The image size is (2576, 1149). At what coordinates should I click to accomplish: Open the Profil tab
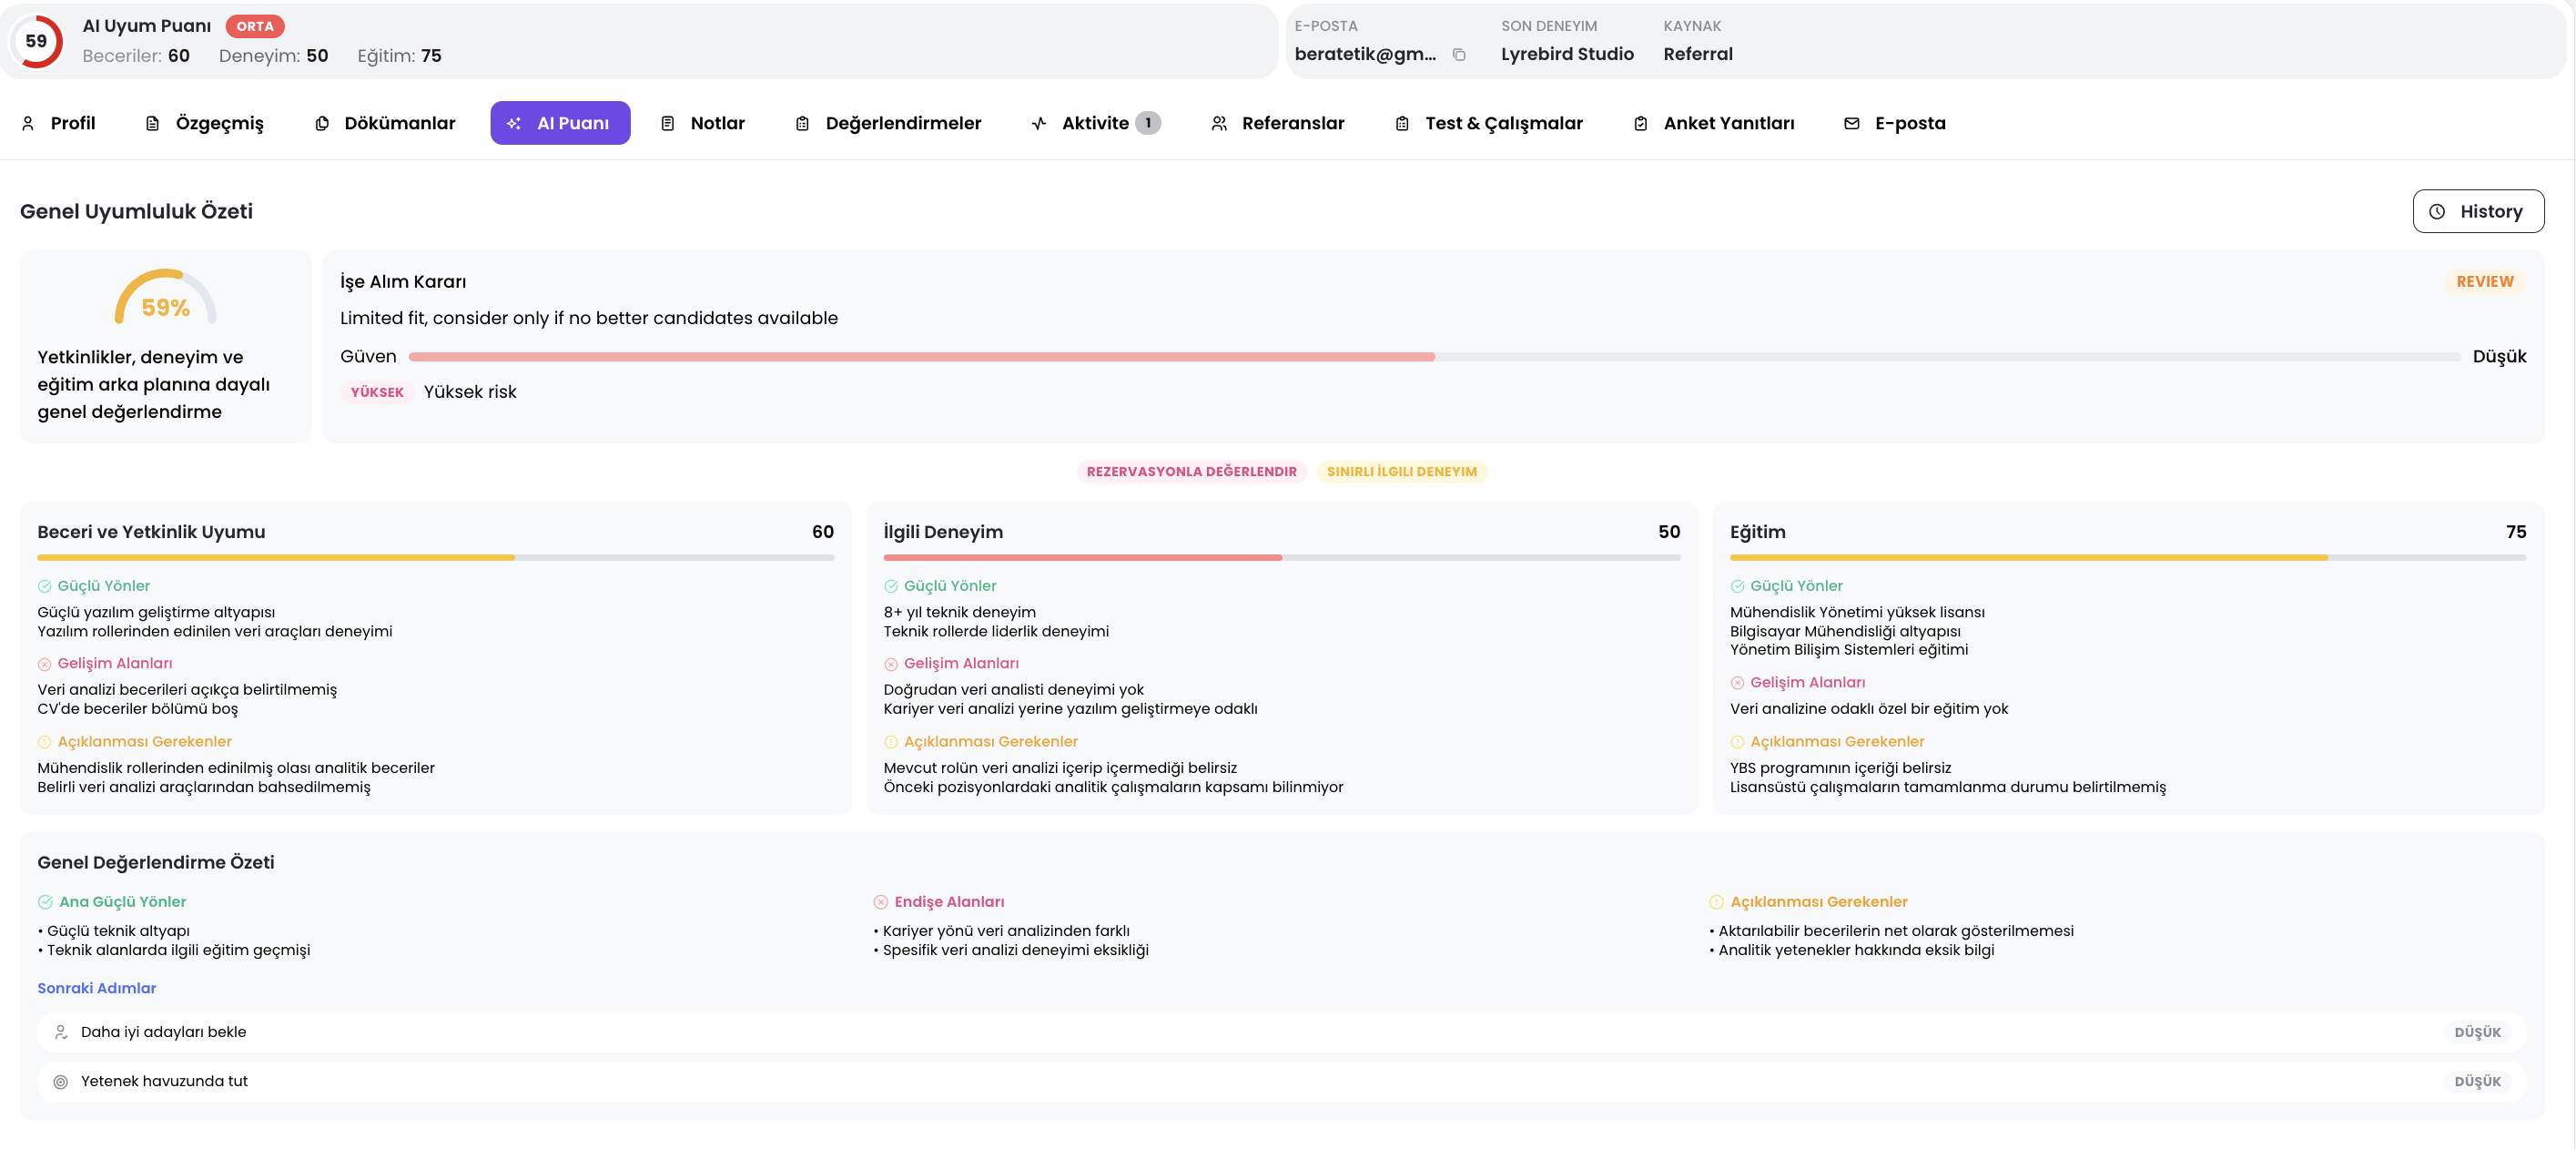59,123
